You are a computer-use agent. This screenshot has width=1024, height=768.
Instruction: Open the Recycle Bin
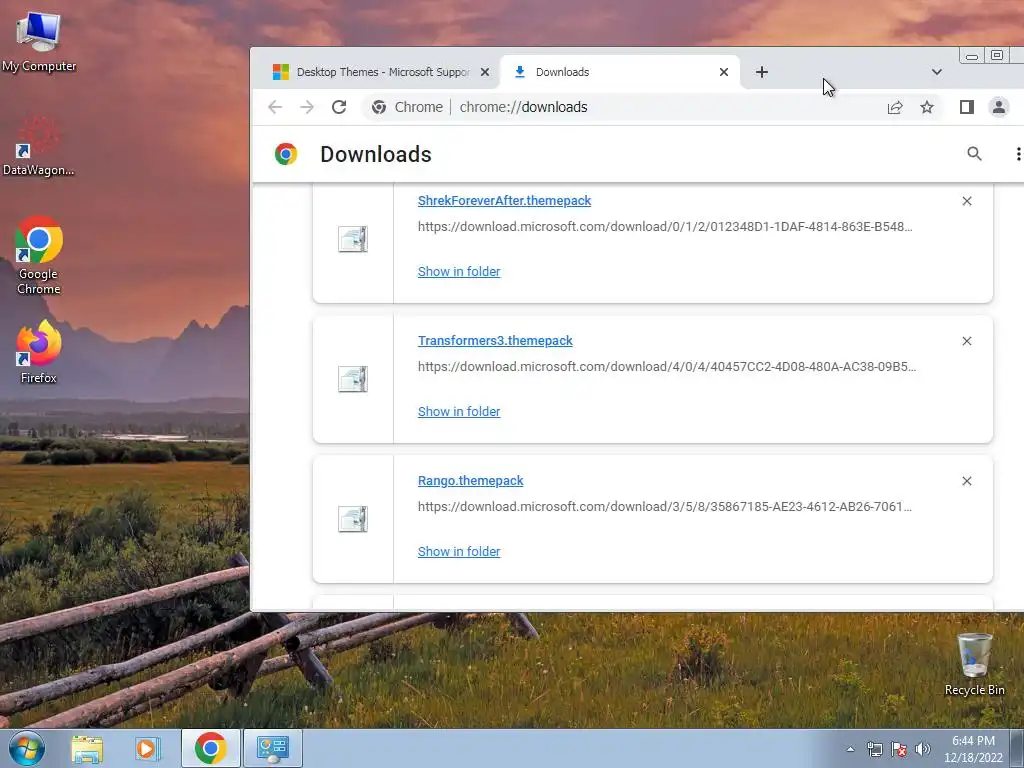(974, 664)
